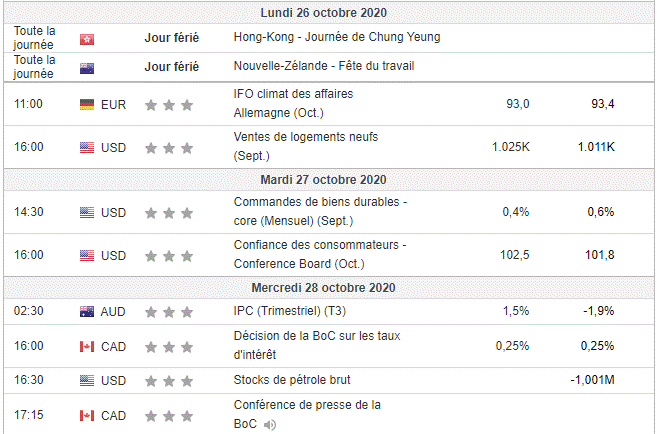Click the Hong-Kong Journée de Chung Yeung holiday

click(x=335, y=37)
